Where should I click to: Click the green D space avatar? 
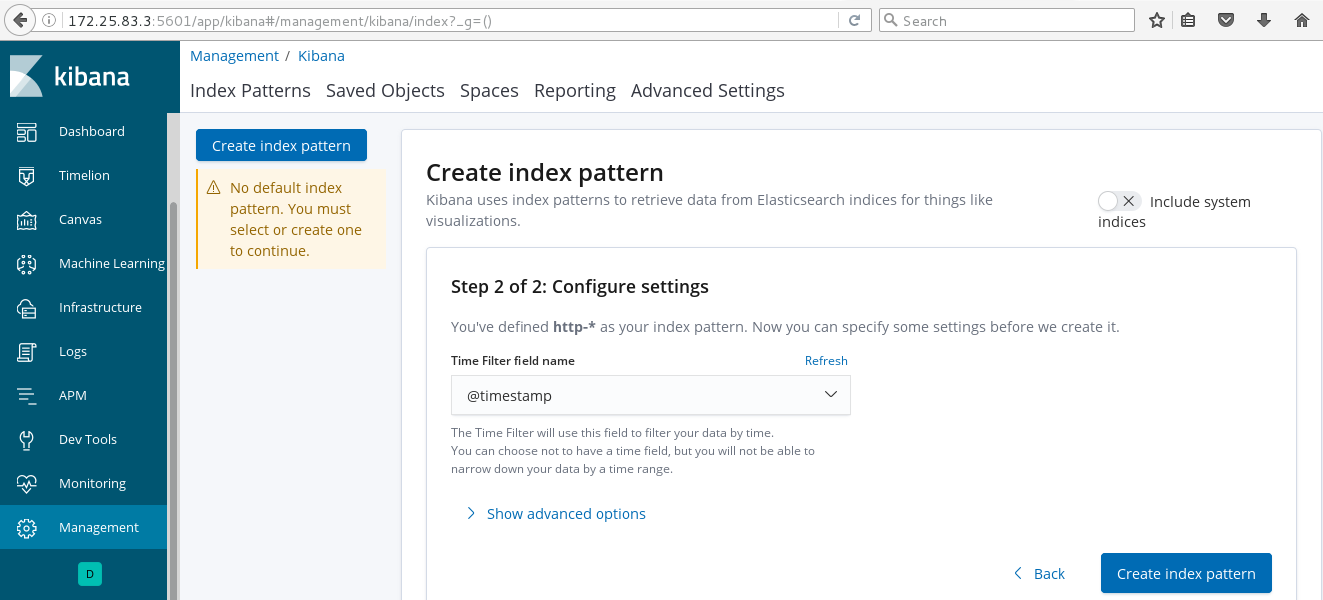click(90, 574)
